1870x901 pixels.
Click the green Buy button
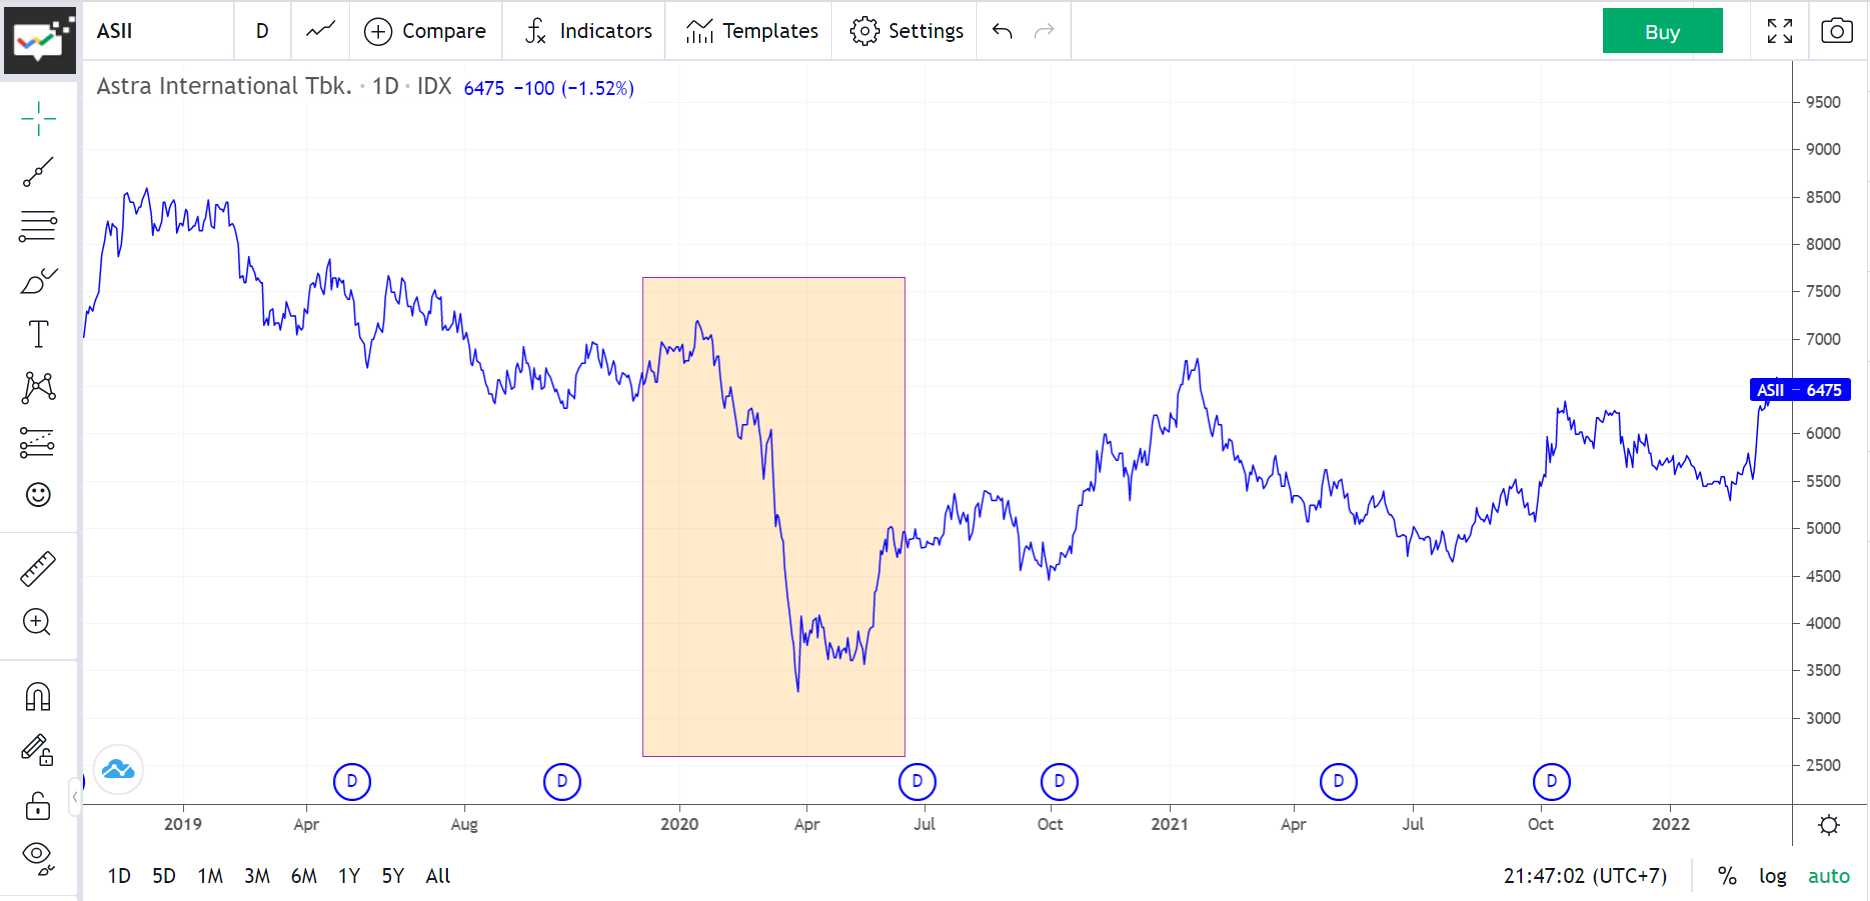1662,31
